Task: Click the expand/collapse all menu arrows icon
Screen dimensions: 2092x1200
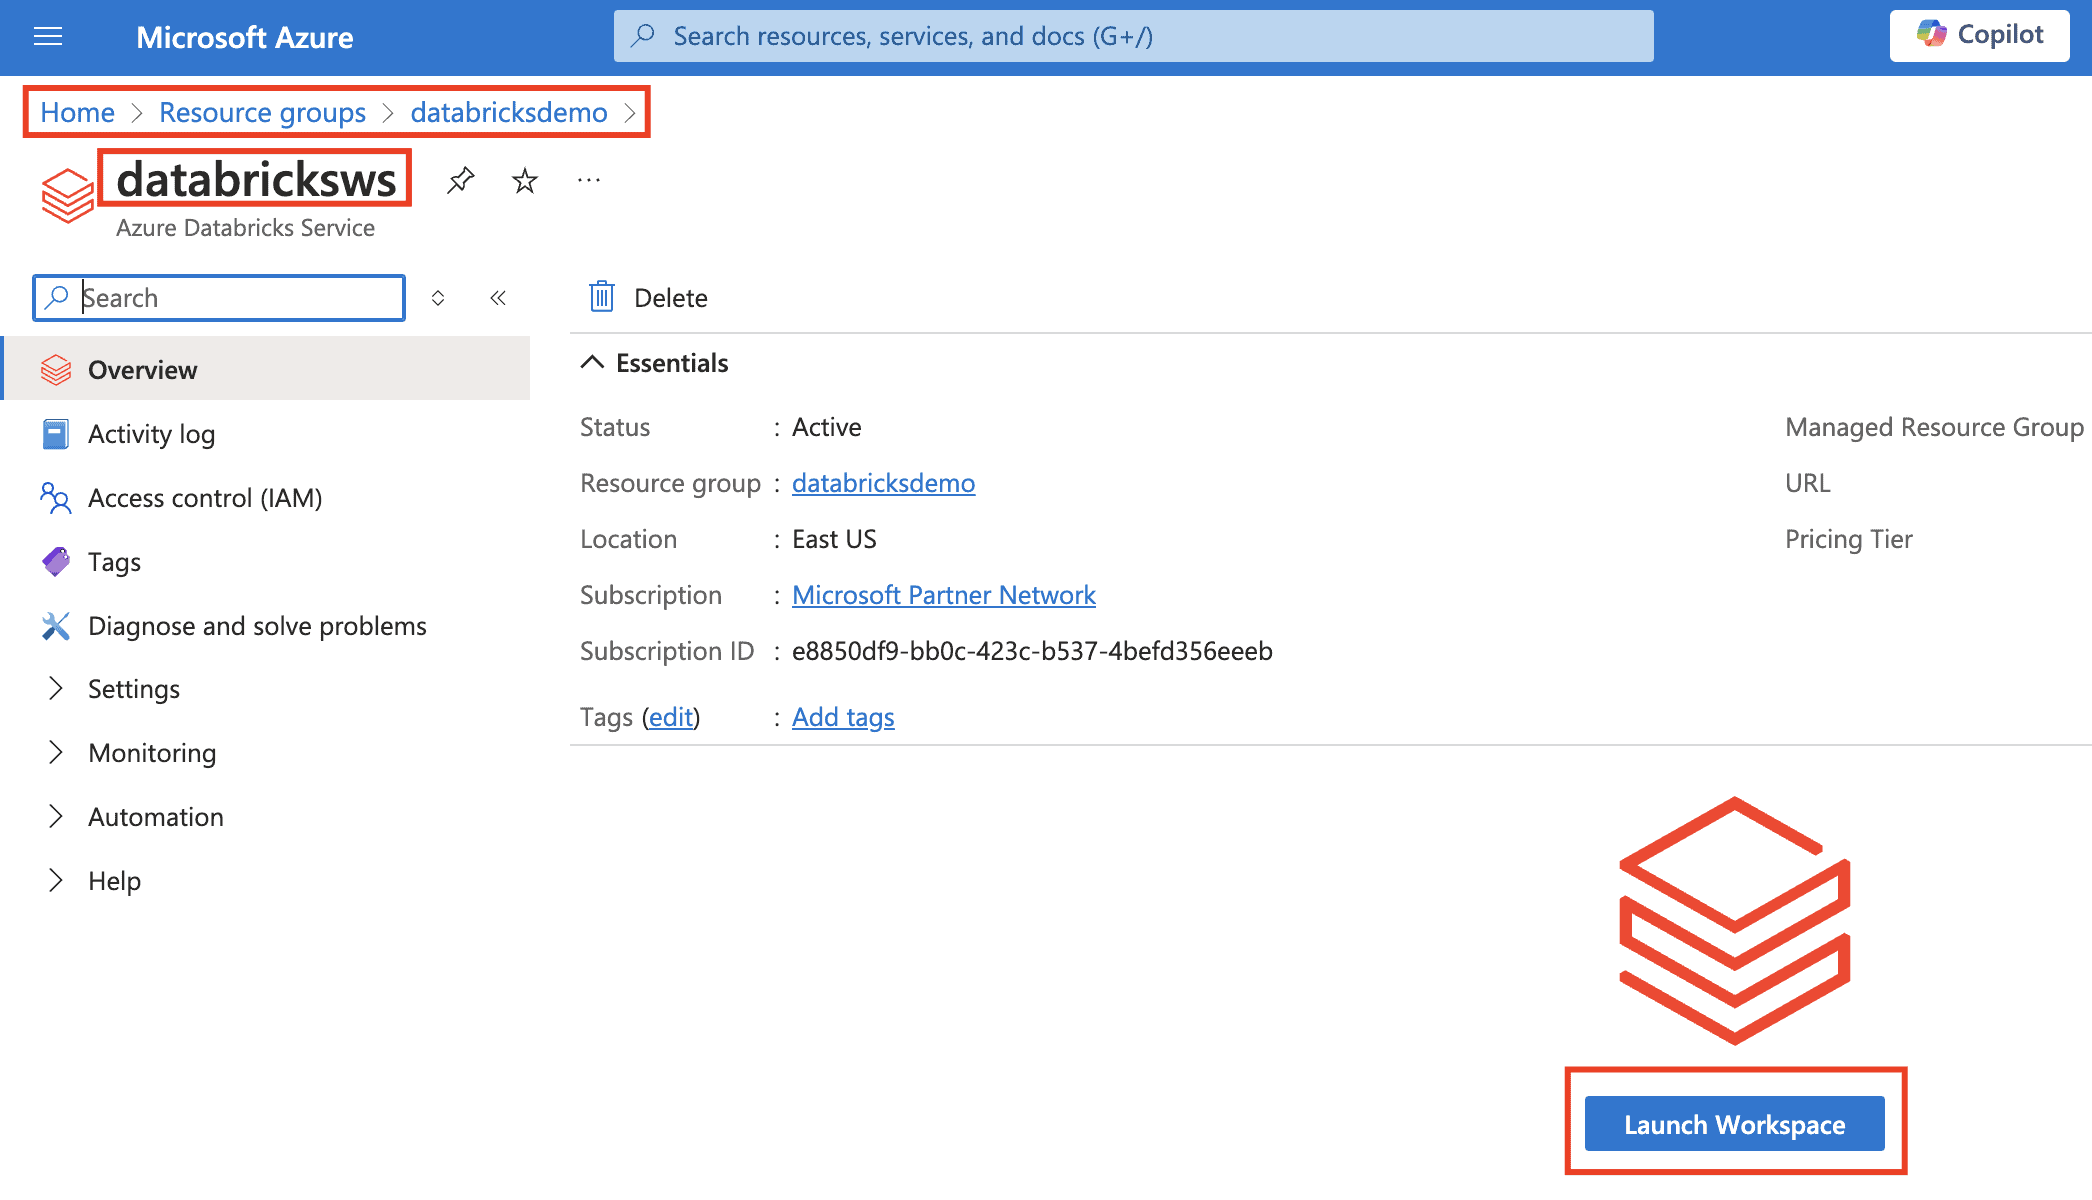Action: point(438,297)
